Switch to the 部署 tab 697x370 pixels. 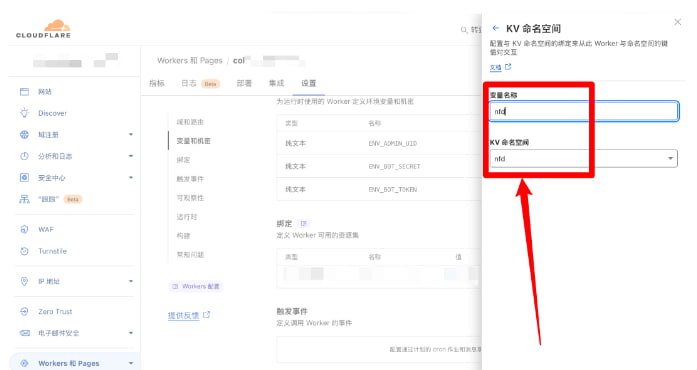(244, 83)
